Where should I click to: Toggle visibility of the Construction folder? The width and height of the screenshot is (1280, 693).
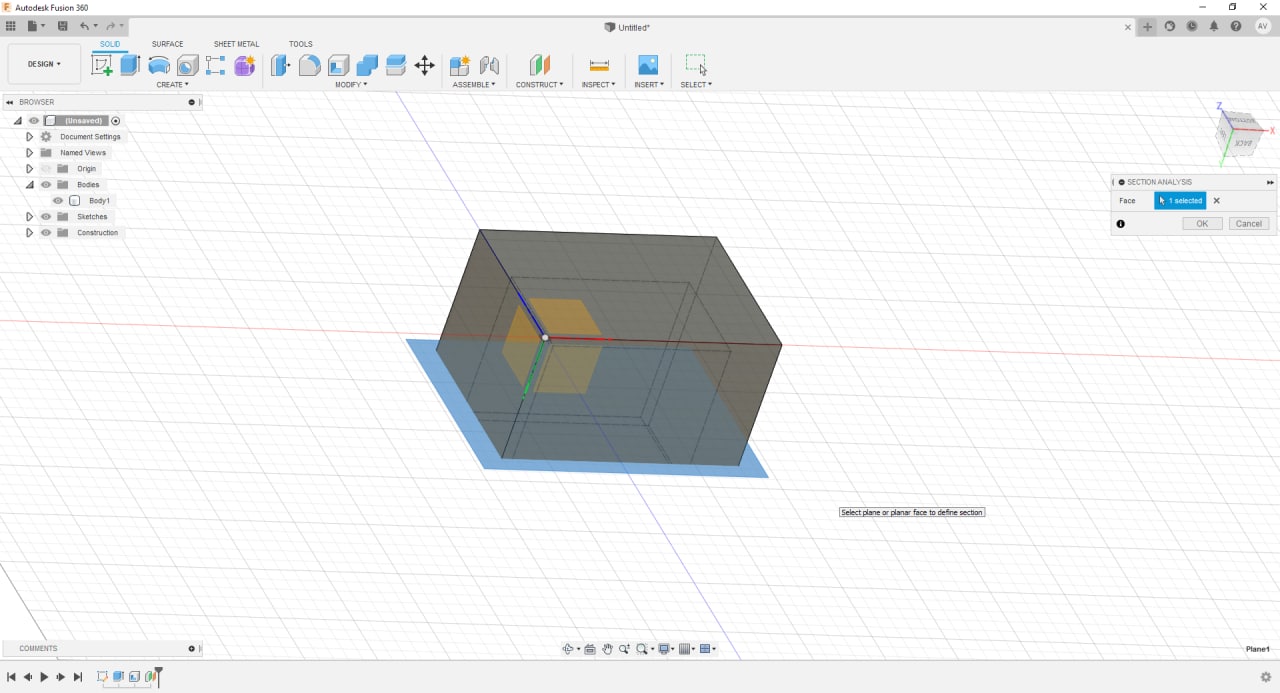point(46,233)
